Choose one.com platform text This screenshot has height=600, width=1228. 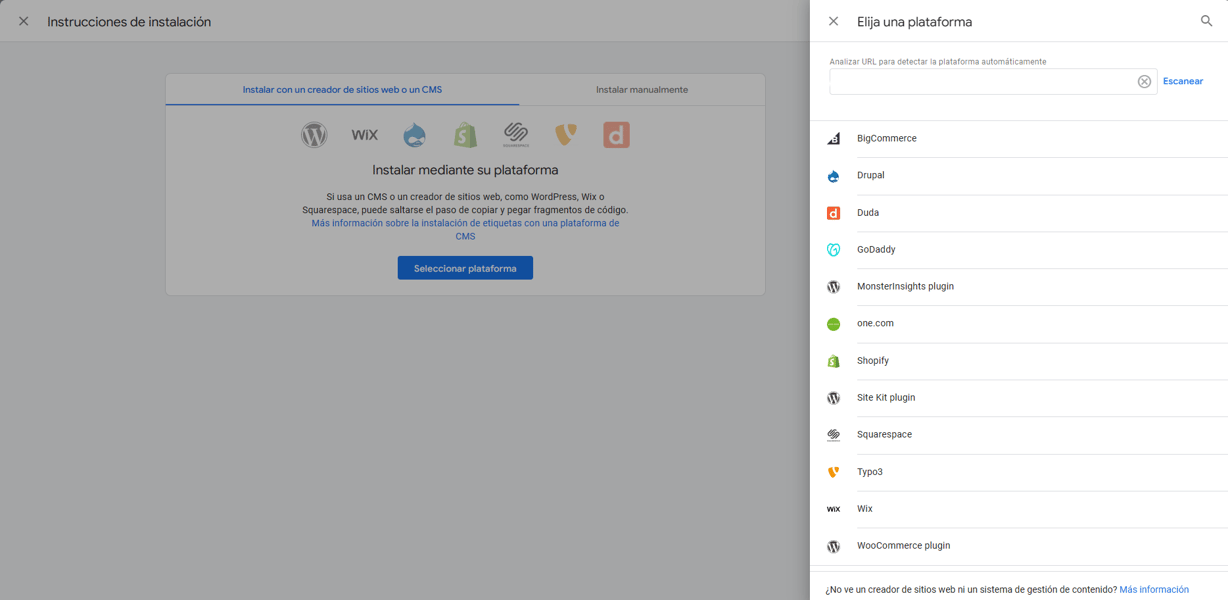(875, 324)
